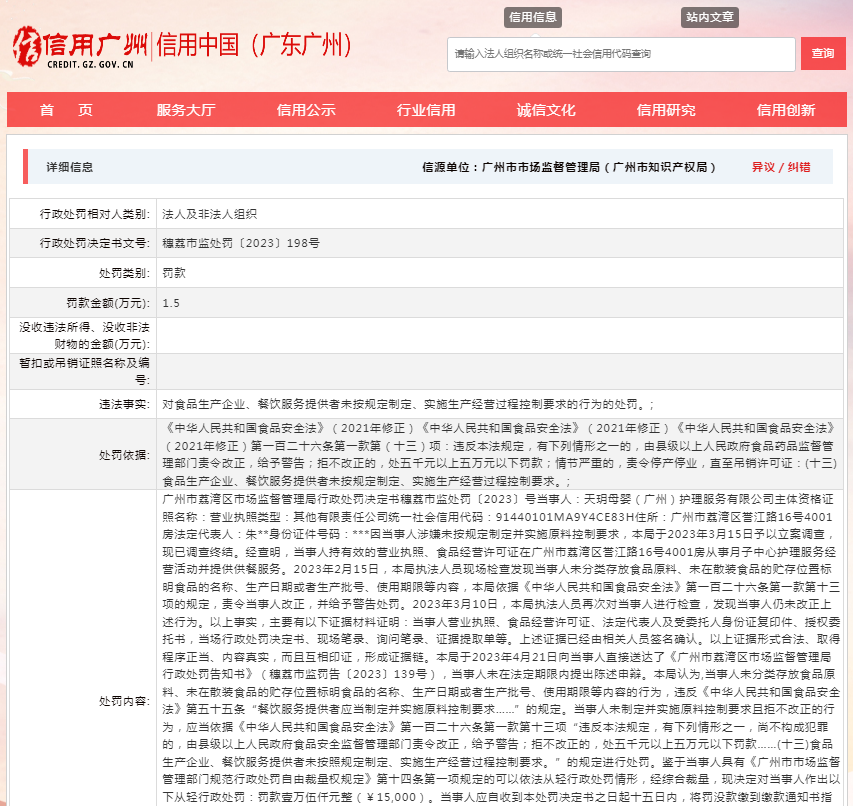Click the fine amount value 1.5
The image size is (853, 806).
(171, 303)
